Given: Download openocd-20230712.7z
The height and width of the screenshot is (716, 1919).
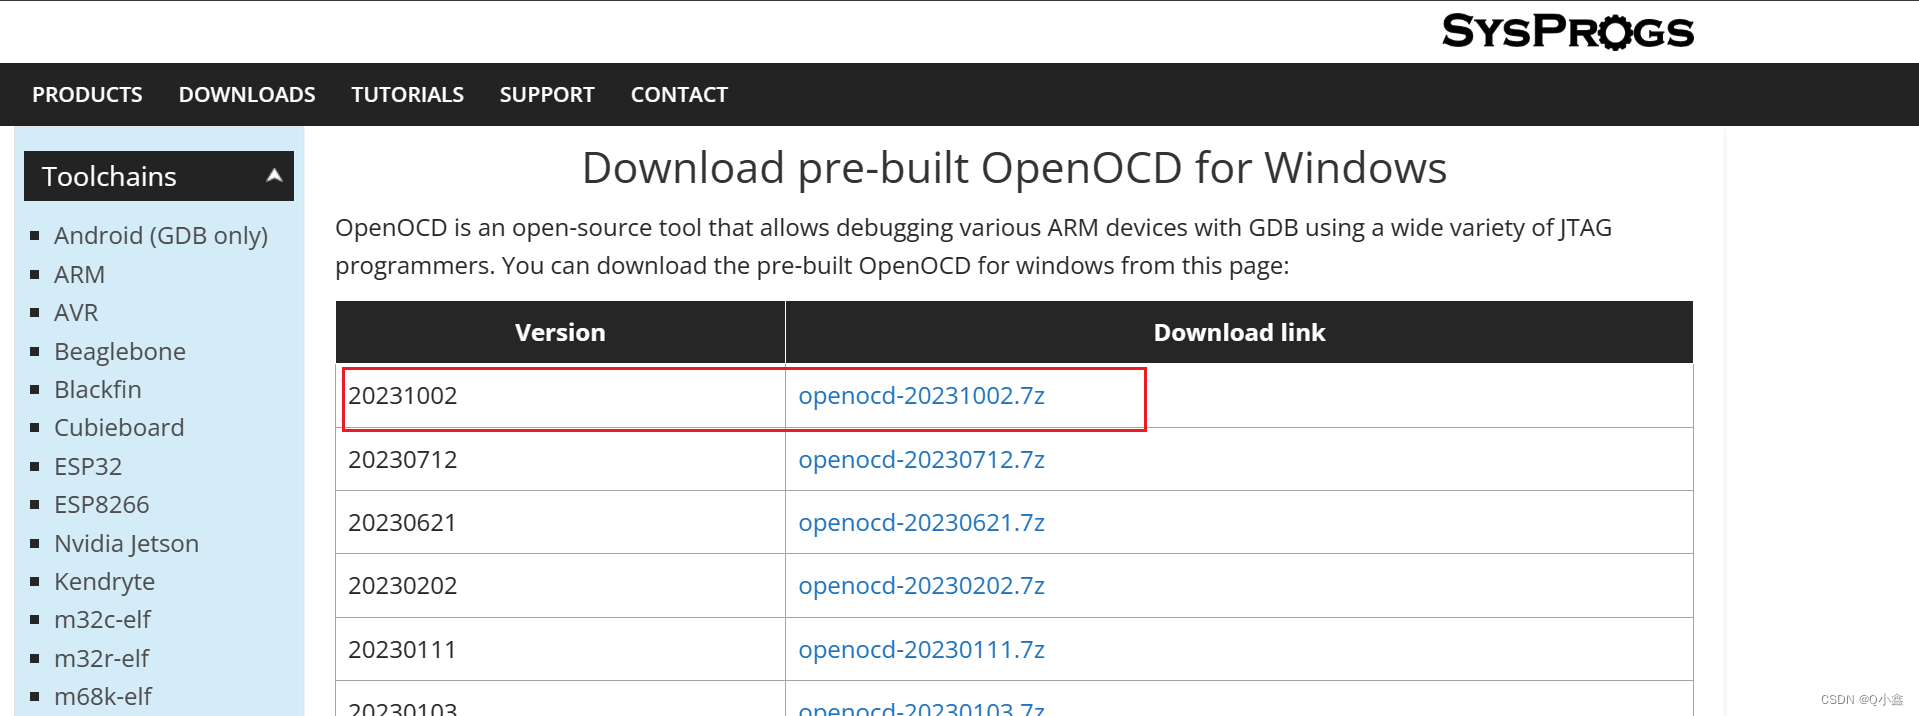Looking at the screenshot, I should tap(921, 459).
